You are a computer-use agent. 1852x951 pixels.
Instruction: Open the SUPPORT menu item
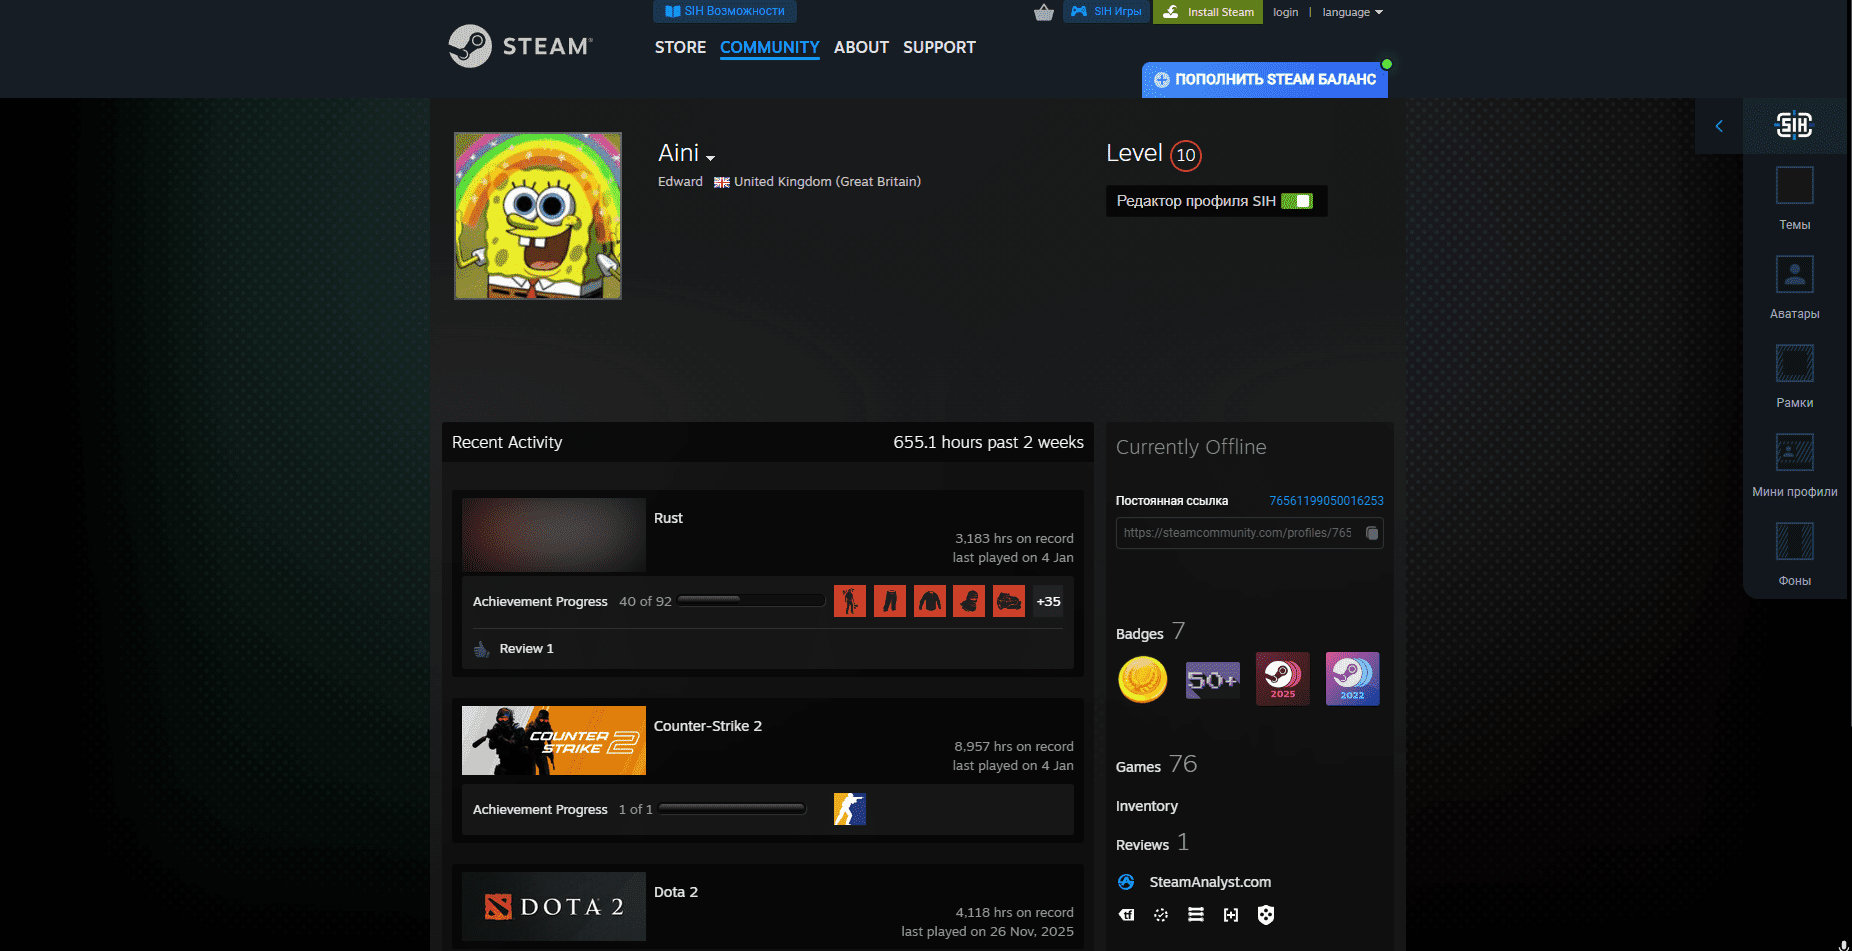pos(939,47)
